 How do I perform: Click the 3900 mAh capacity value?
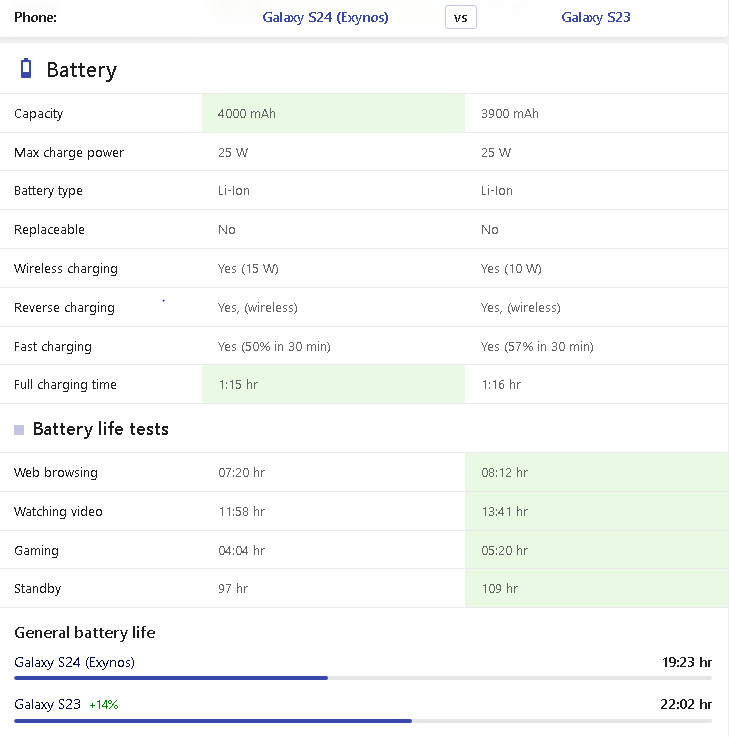coord(510,114)
